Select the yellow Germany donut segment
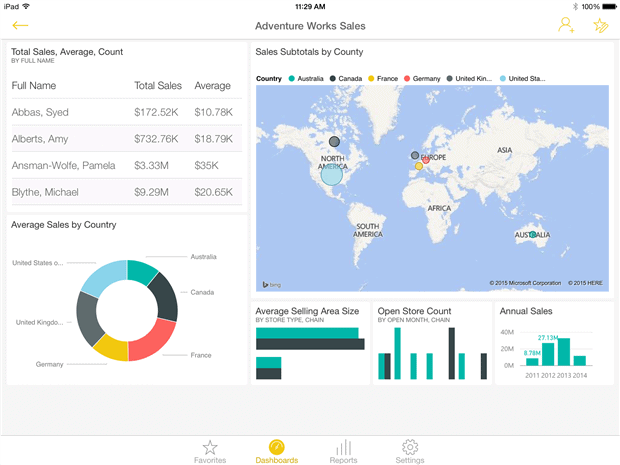 pyautogui.click(x=110, y=348)
